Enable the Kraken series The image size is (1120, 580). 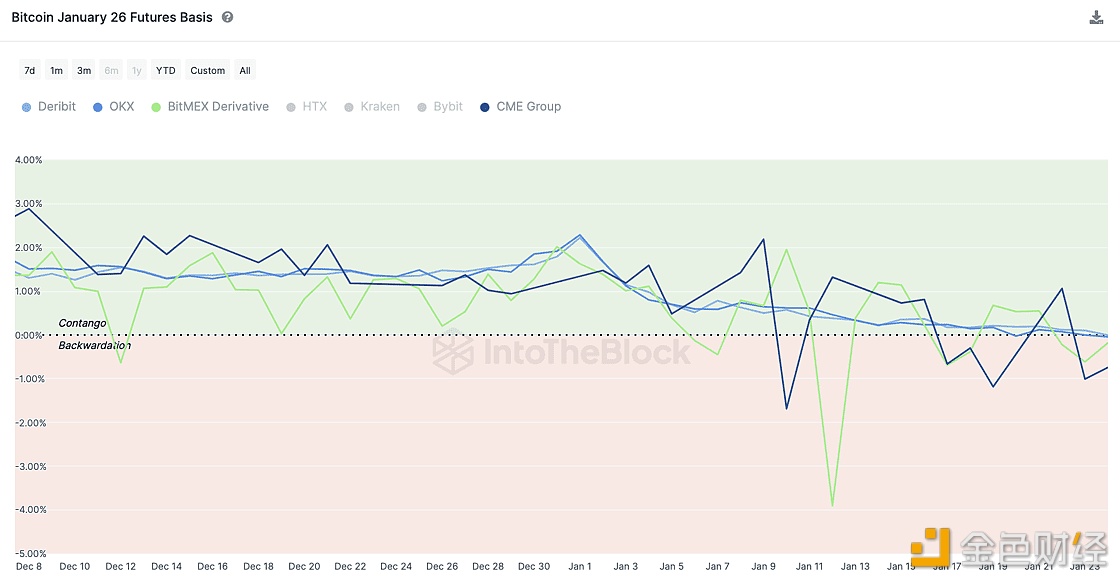coord(371,107)
